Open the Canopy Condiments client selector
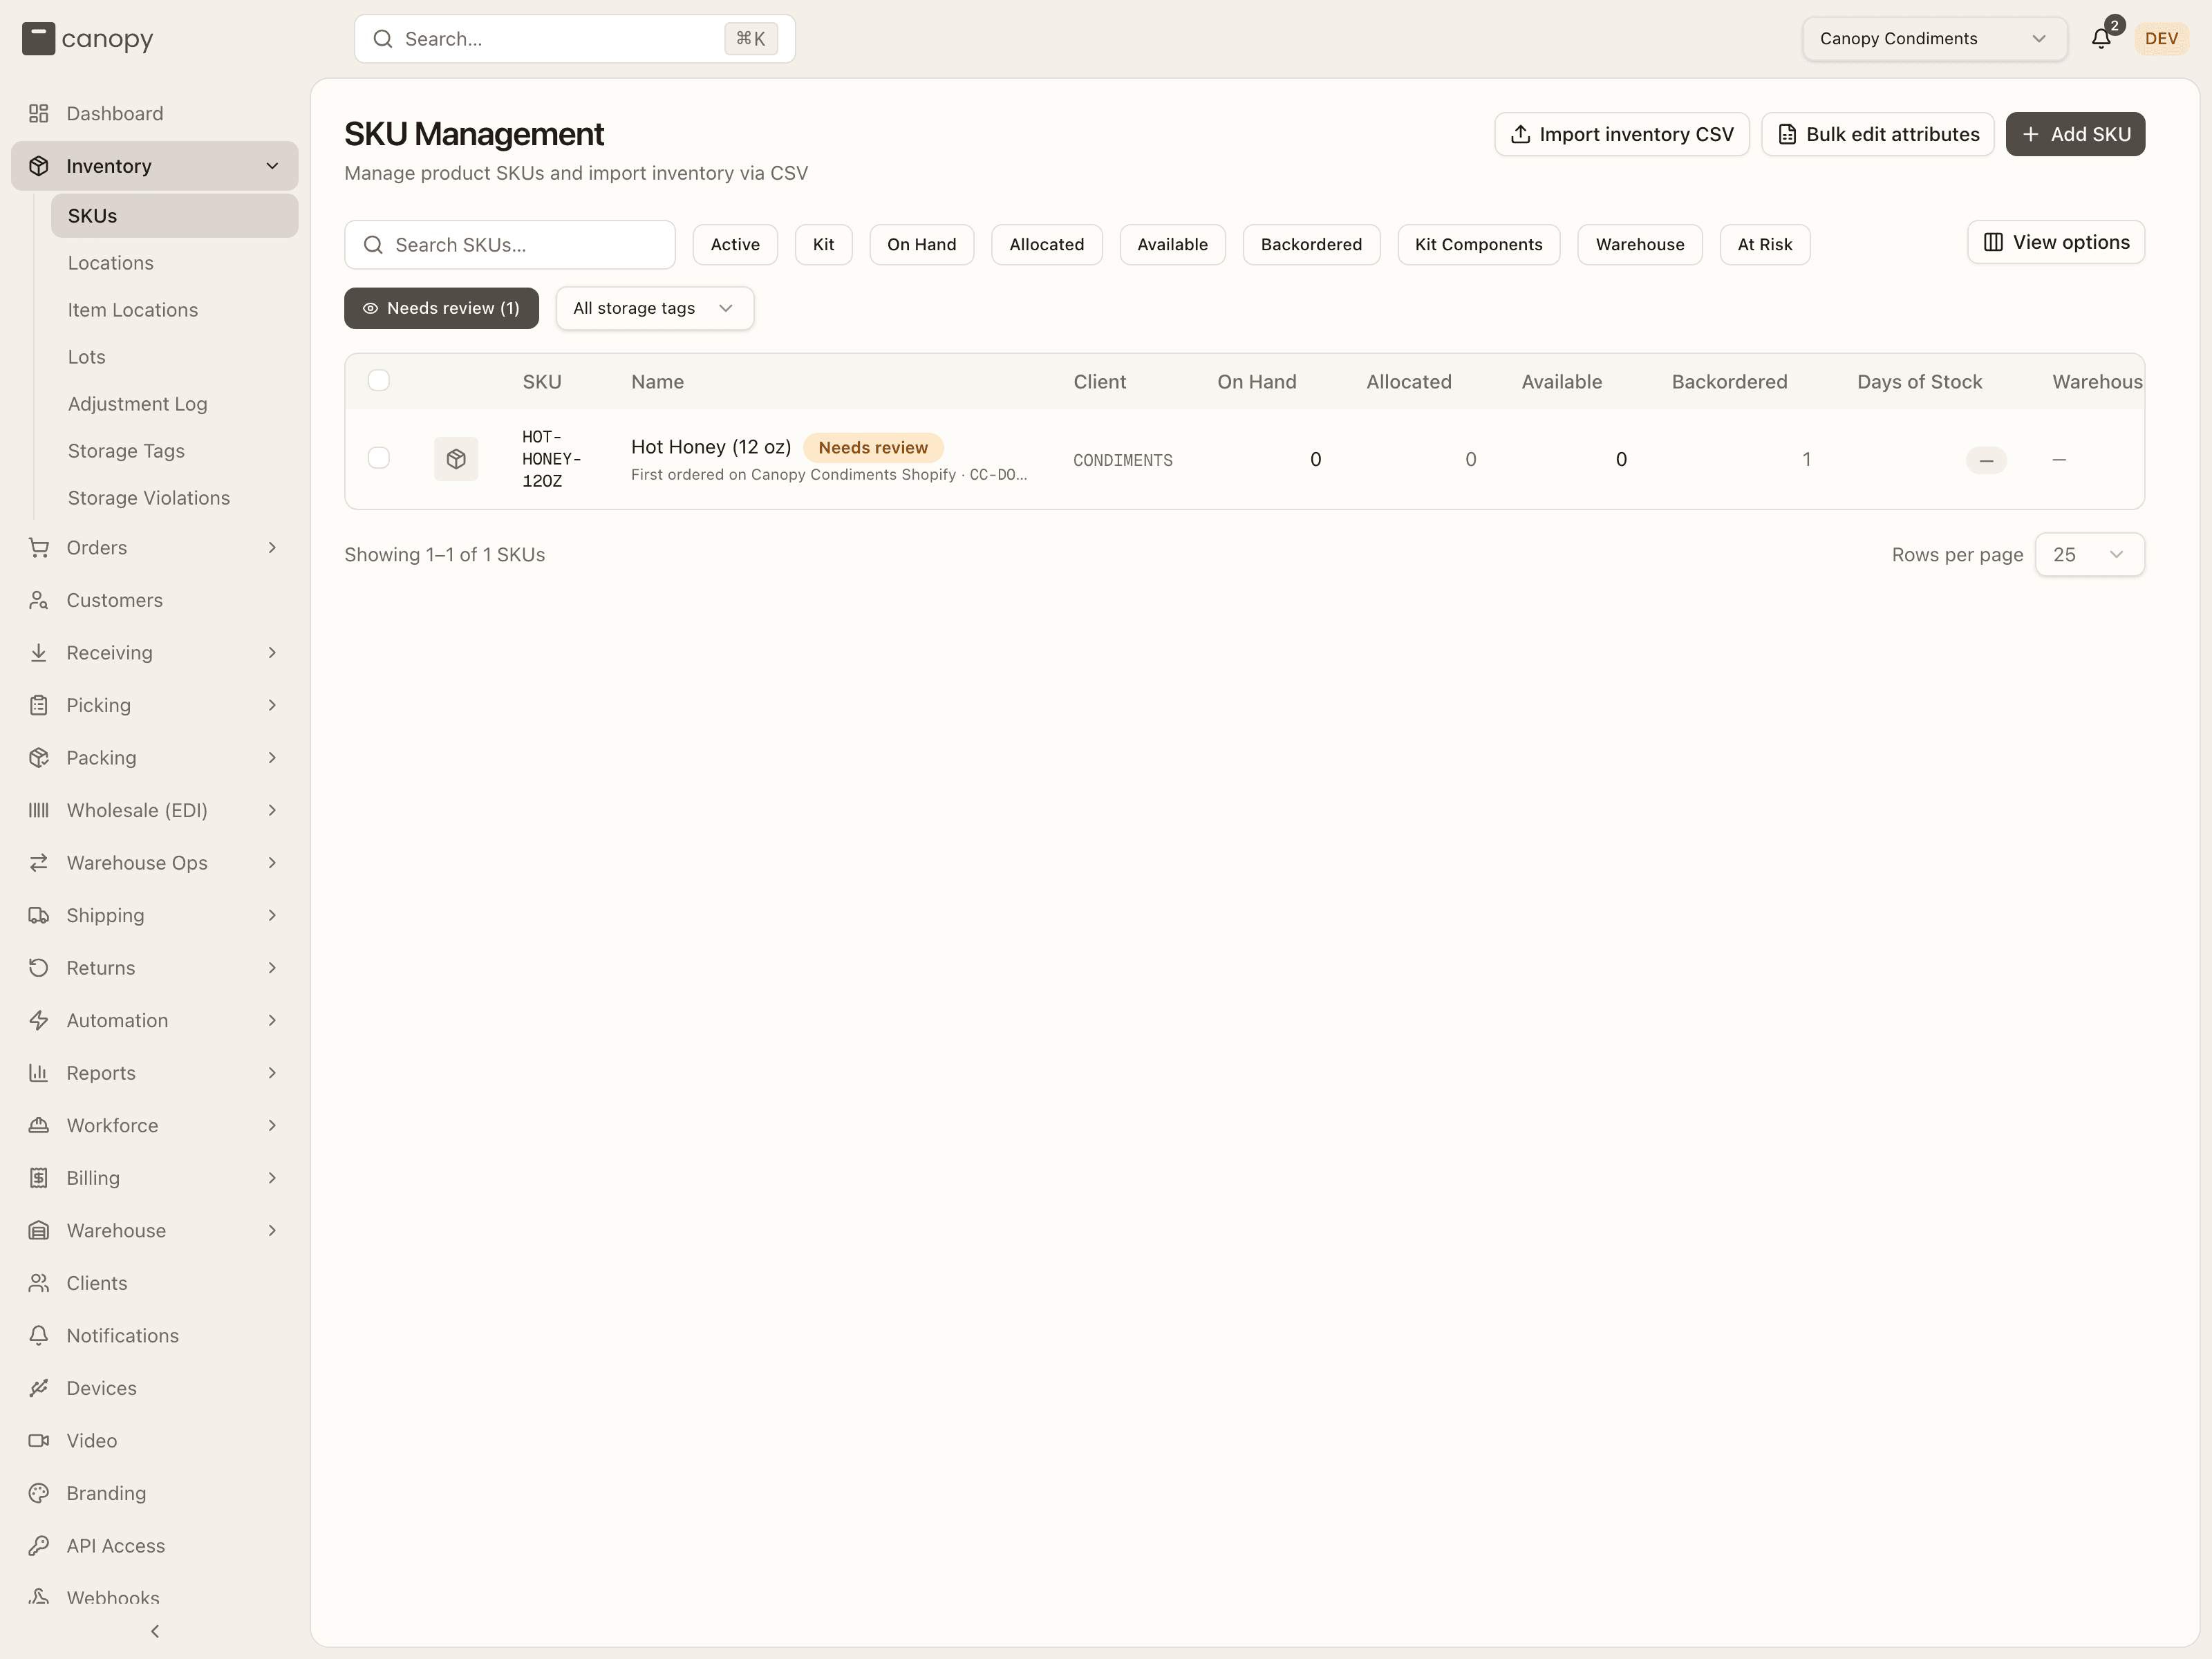This screenshot has width=2212, height=1659. click(x=1934, y=39)
